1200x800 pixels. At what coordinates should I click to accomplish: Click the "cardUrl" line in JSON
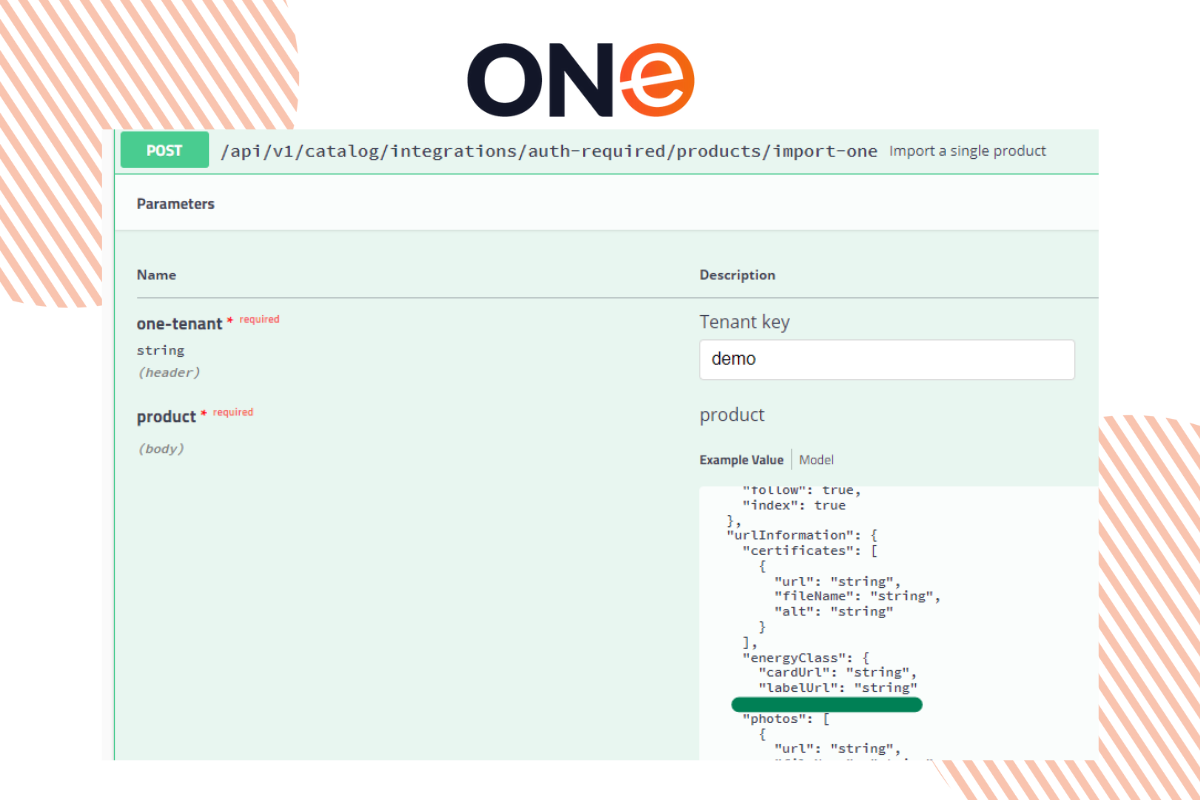click(838, 672)
